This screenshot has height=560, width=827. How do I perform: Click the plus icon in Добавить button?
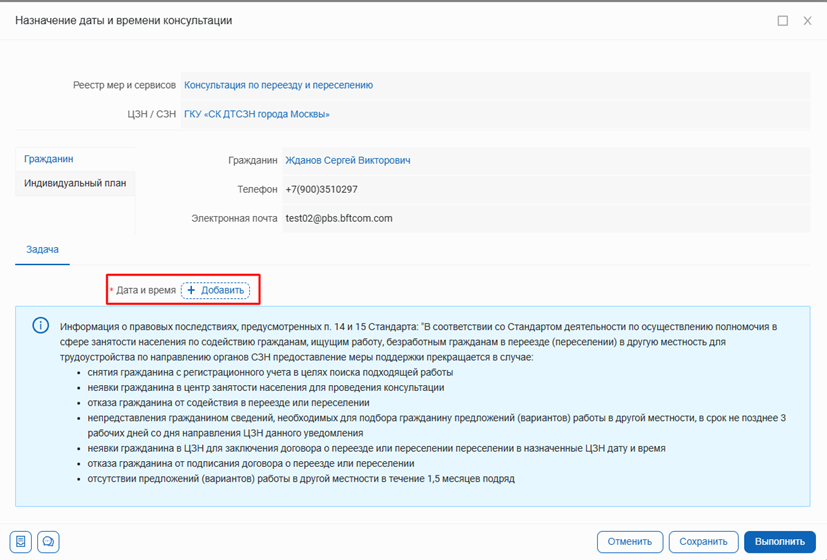coord(192,290)
